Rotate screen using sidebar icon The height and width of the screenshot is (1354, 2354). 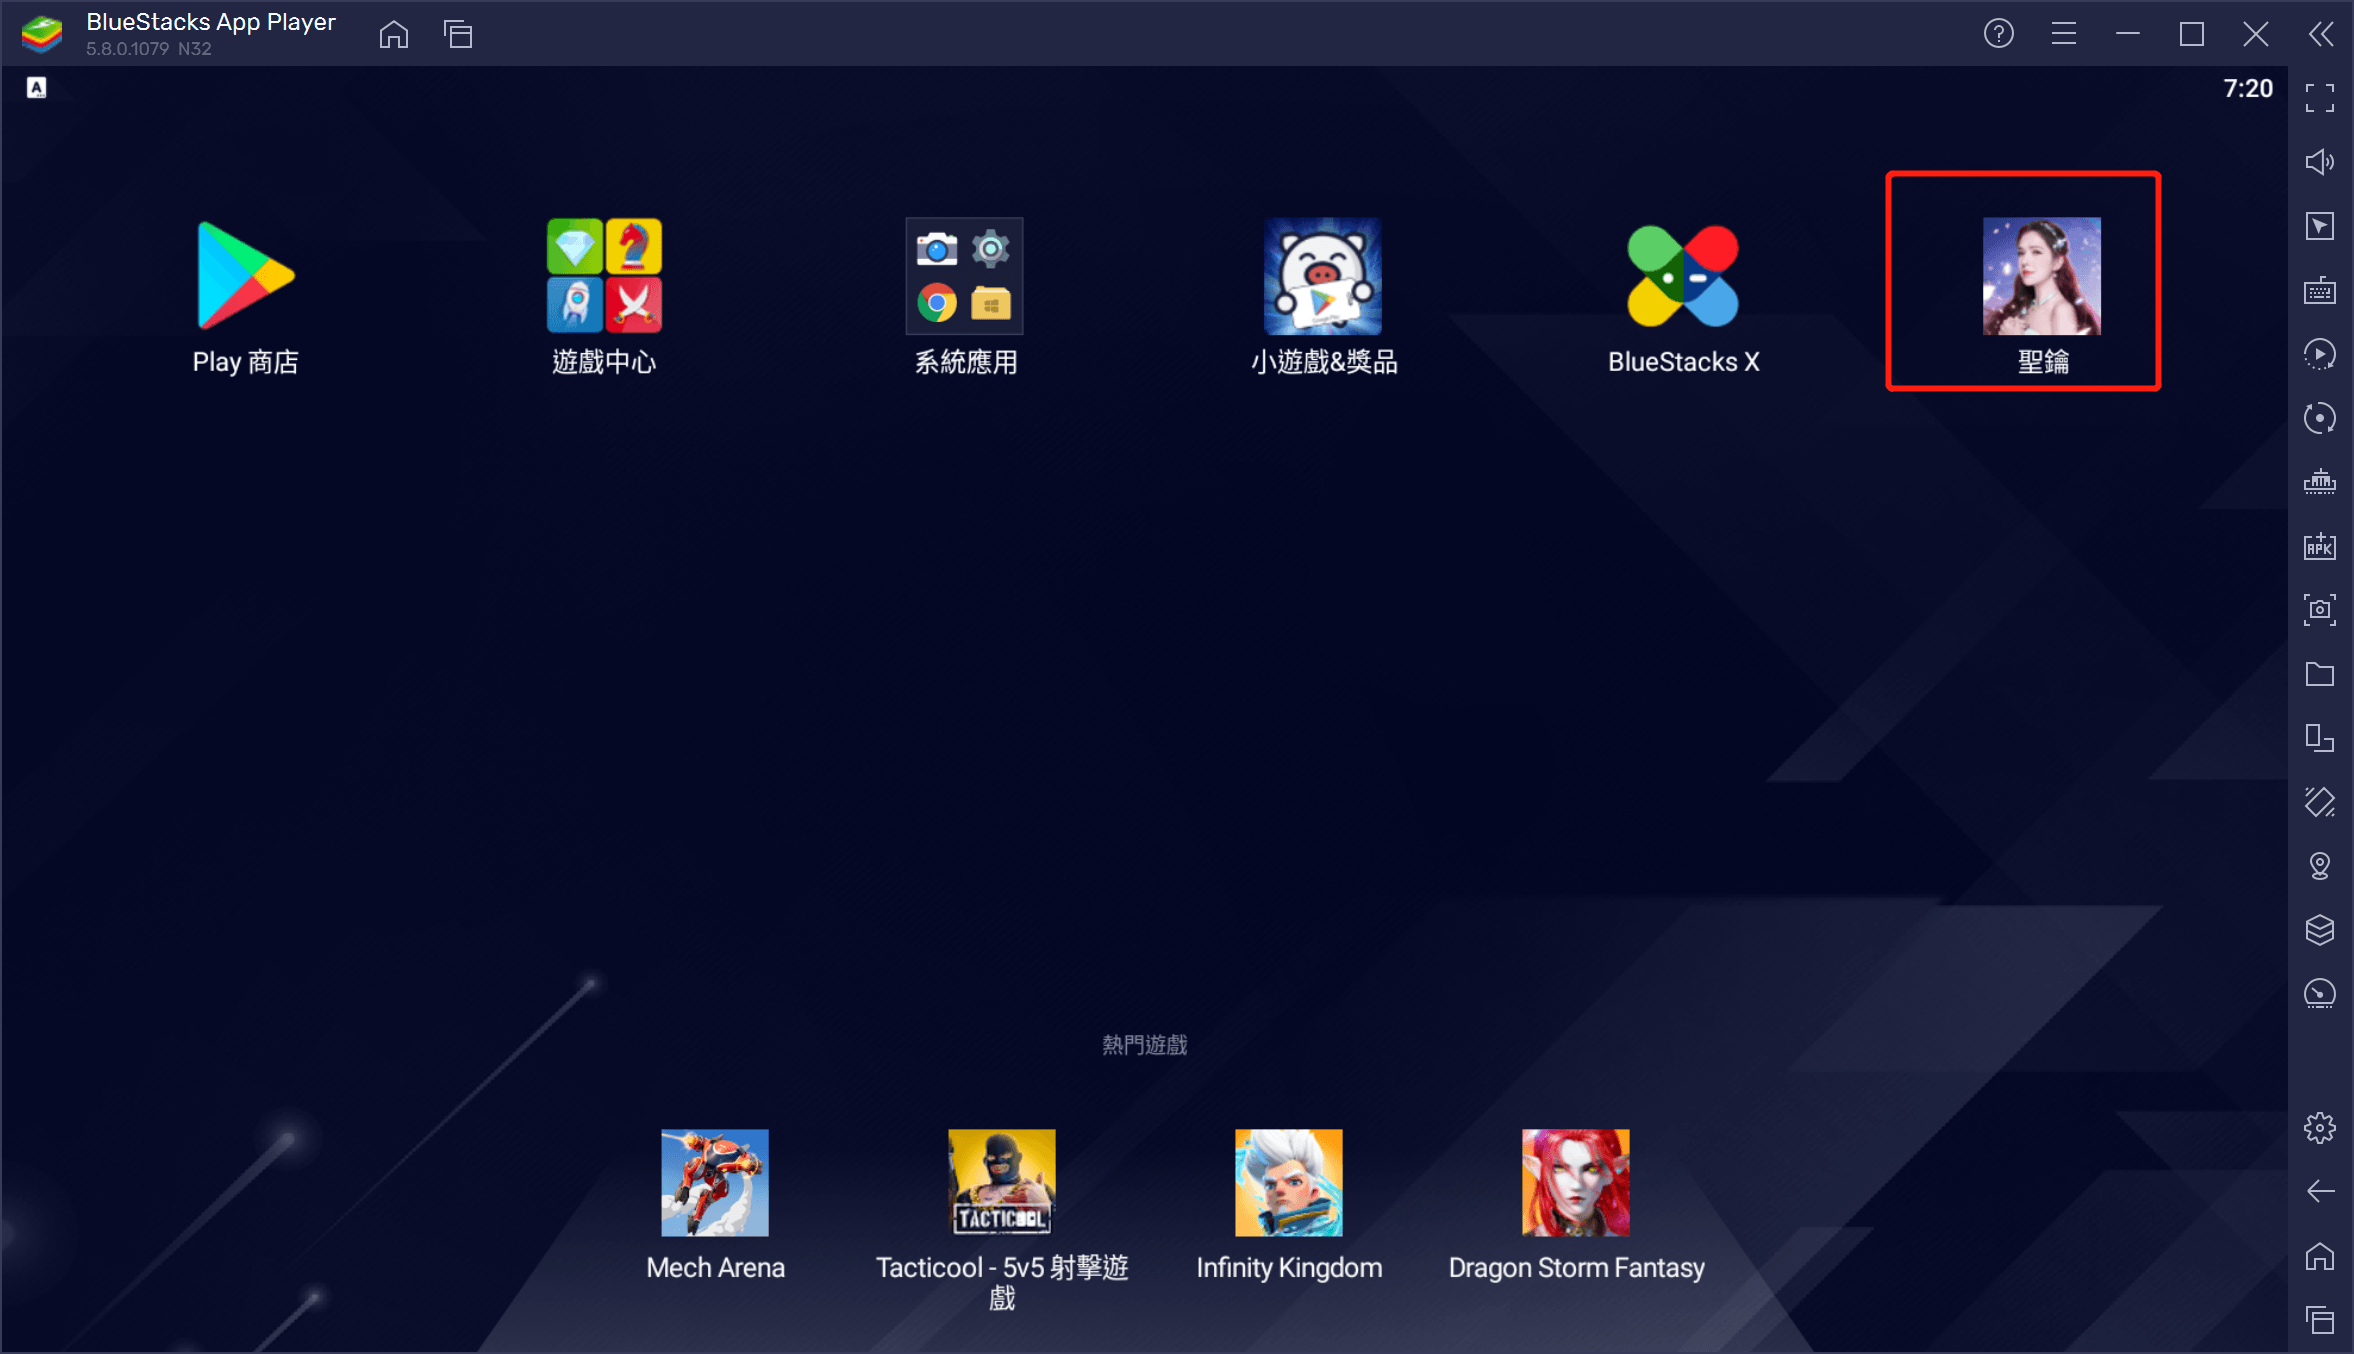(2320, 738)
